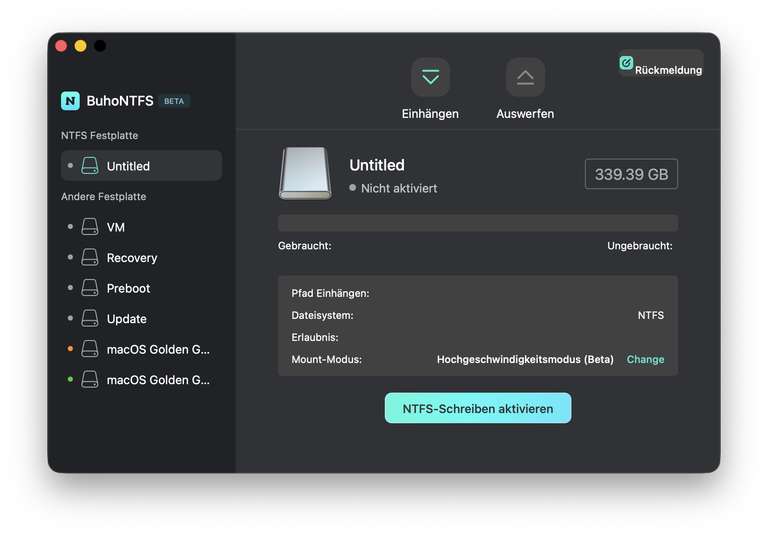Click the Untitled drive title heading
The width and height of the screenshot is (768, 536).
(377, 165)
